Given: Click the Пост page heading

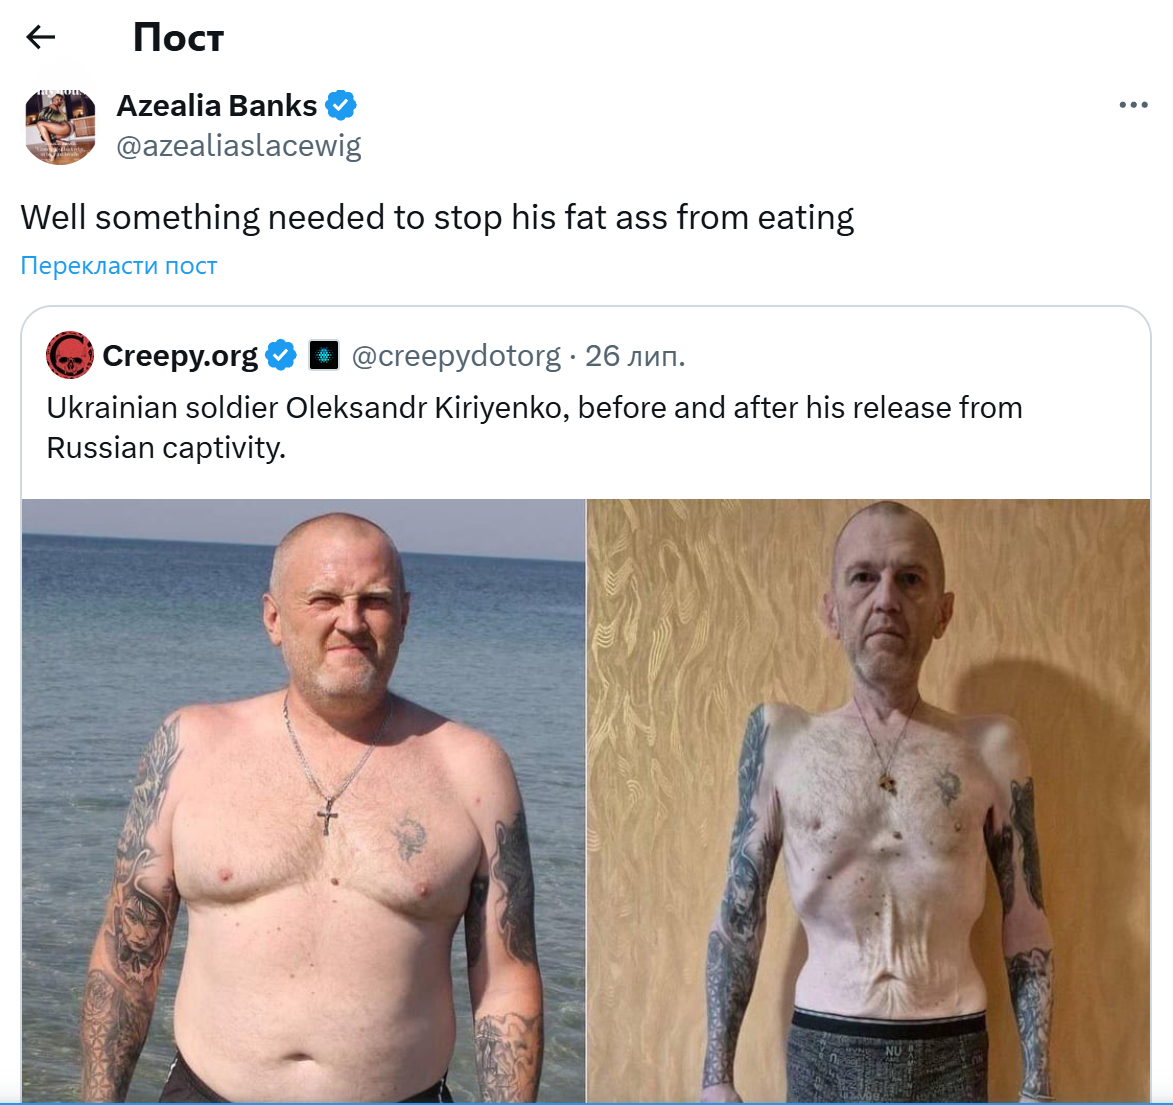Looking at the screenshot, I should click(x=178, y=37).
